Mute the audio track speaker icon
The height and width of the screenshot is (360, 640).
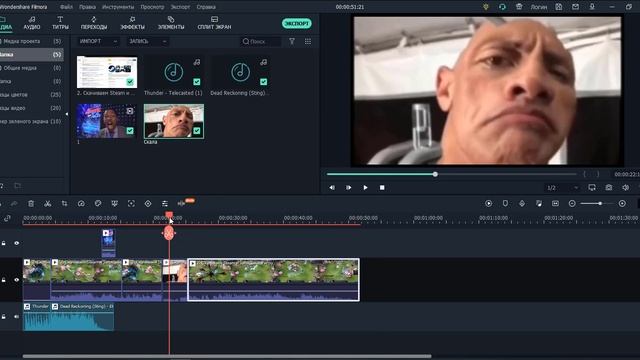pos(16,316)
